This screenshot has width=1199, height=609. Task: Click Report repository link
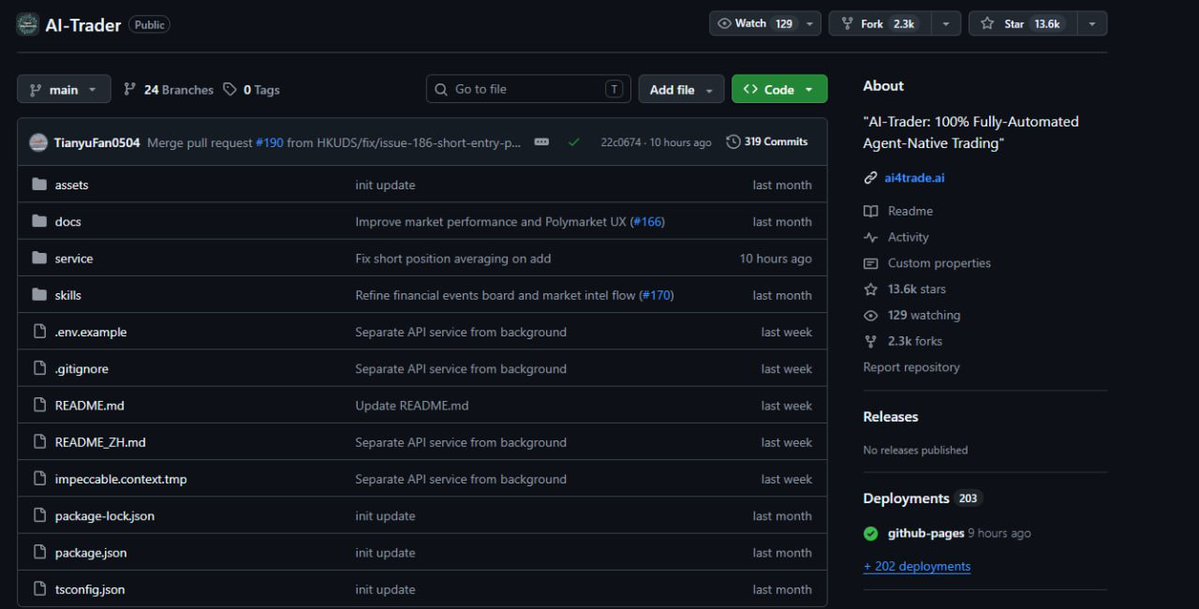click(911, 367)
